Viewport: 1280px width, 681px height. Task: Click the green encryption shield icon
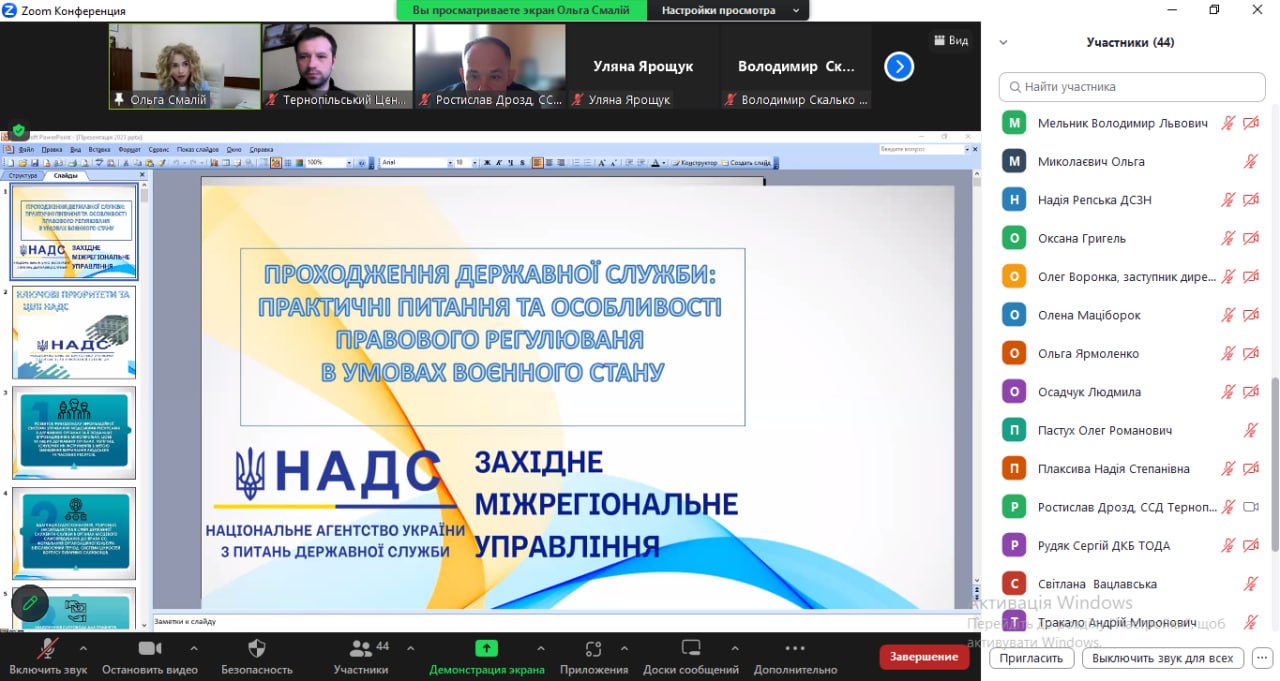[x=18, y=131]
